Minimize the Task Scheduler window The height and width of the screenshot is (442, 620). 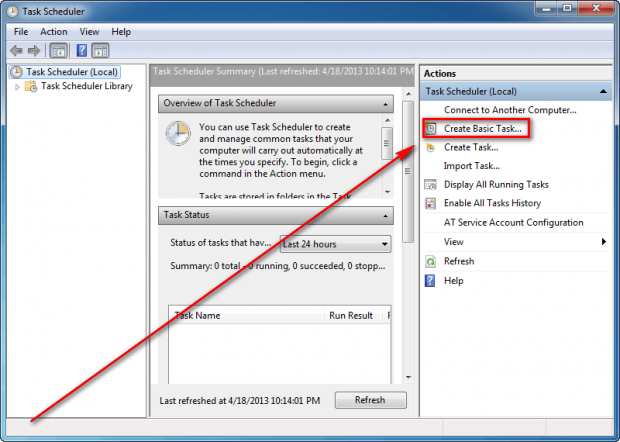click(x=546, y=9)
